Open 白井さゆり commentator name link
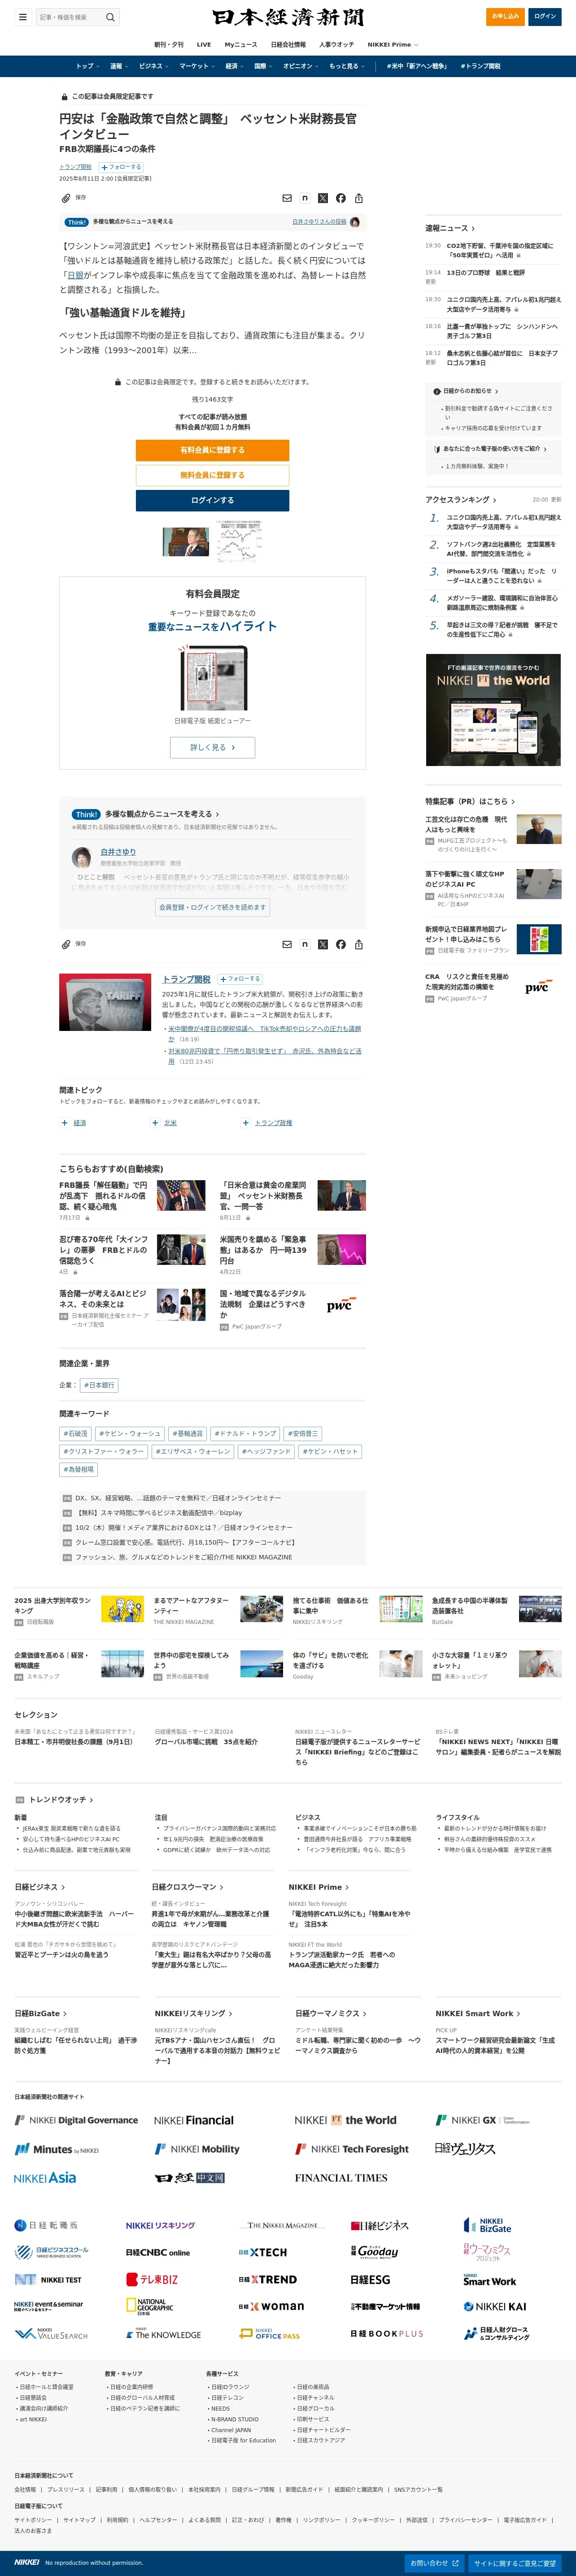The width and height of the screenshot is (576, 2576). click(118, 852)
